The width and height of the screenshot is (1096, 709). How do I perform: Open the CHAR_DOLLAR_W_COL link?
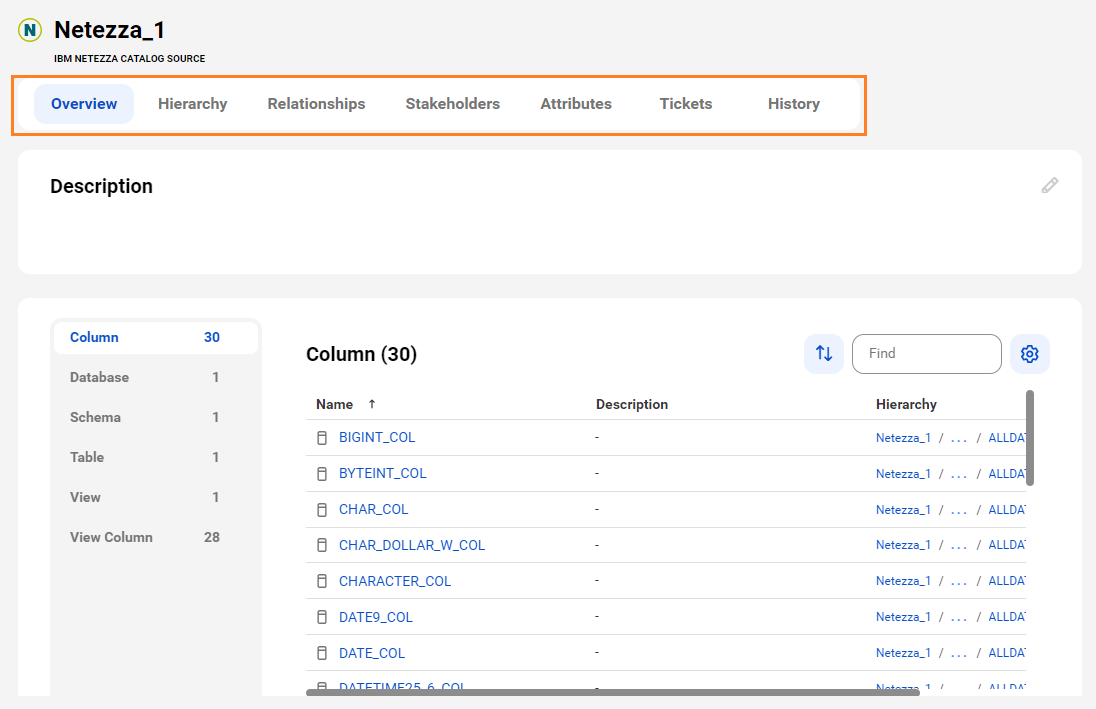pos(412,545)
